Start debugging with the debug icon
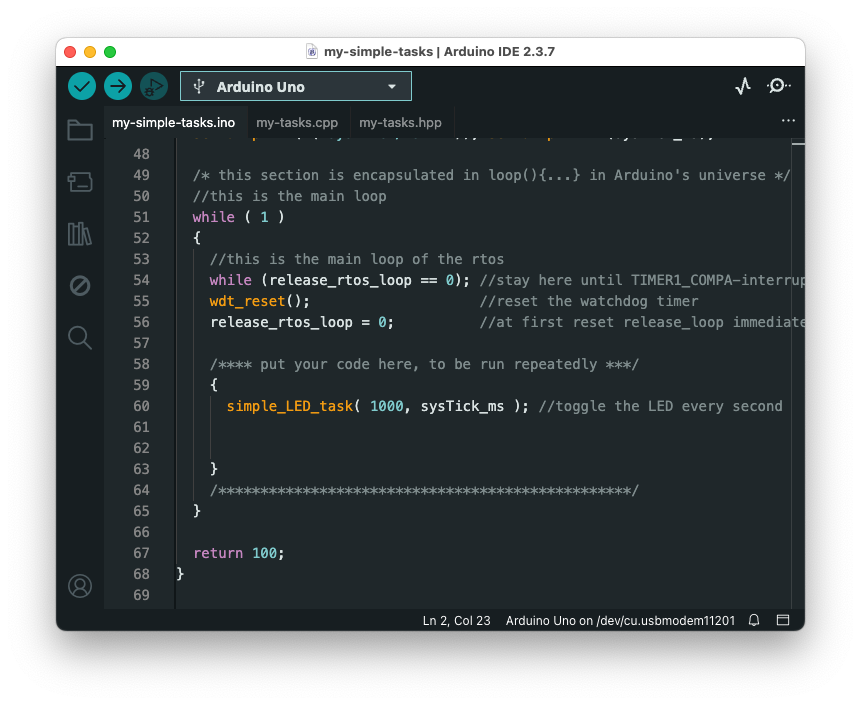This screenshot has height=705, width=861. coord(154,86)
